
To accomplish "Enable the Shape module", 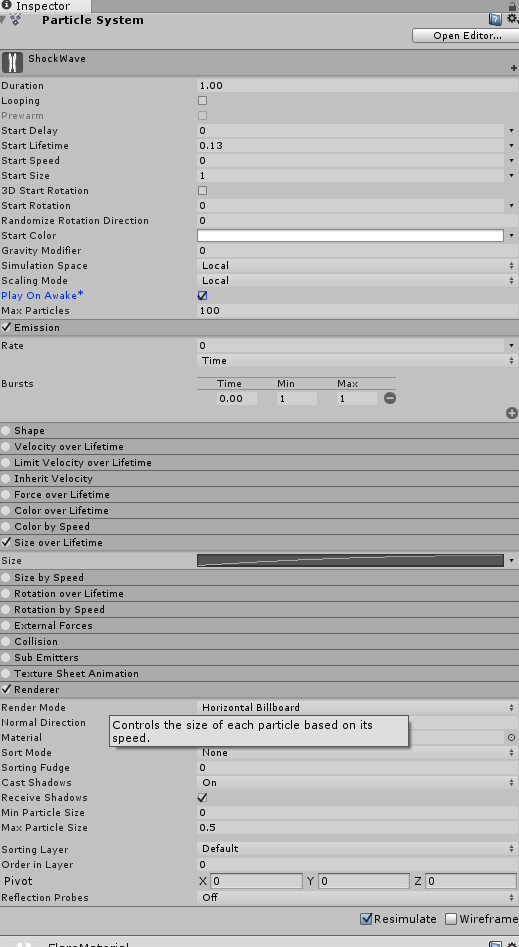I will (6, 430).
